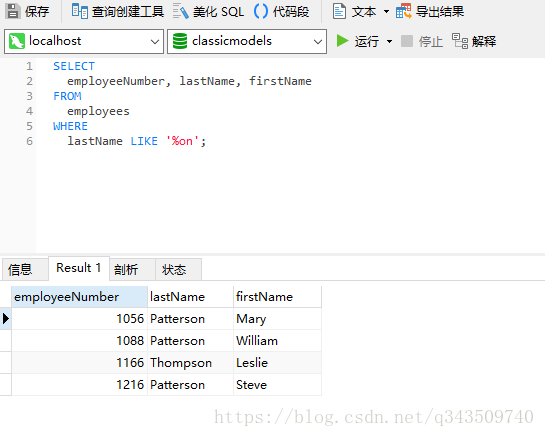Open the Run (运行) options dropdown arrow

point(390,41)
